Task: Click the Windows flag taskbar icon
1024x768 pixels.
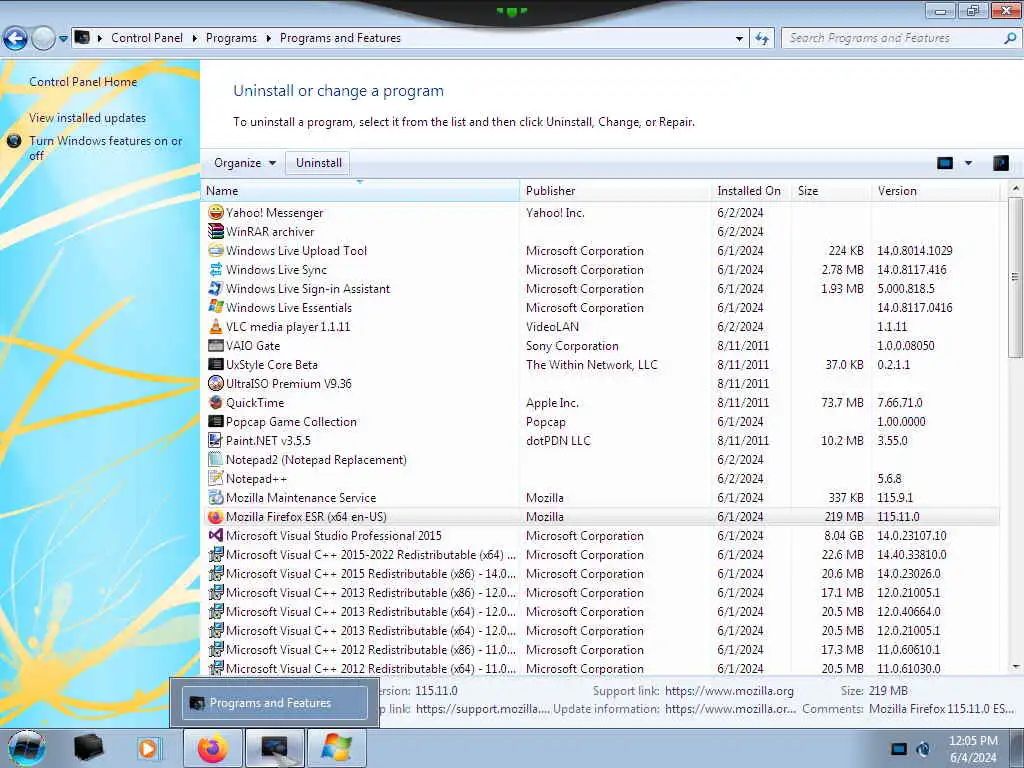Action: click(x=336, y=748)
